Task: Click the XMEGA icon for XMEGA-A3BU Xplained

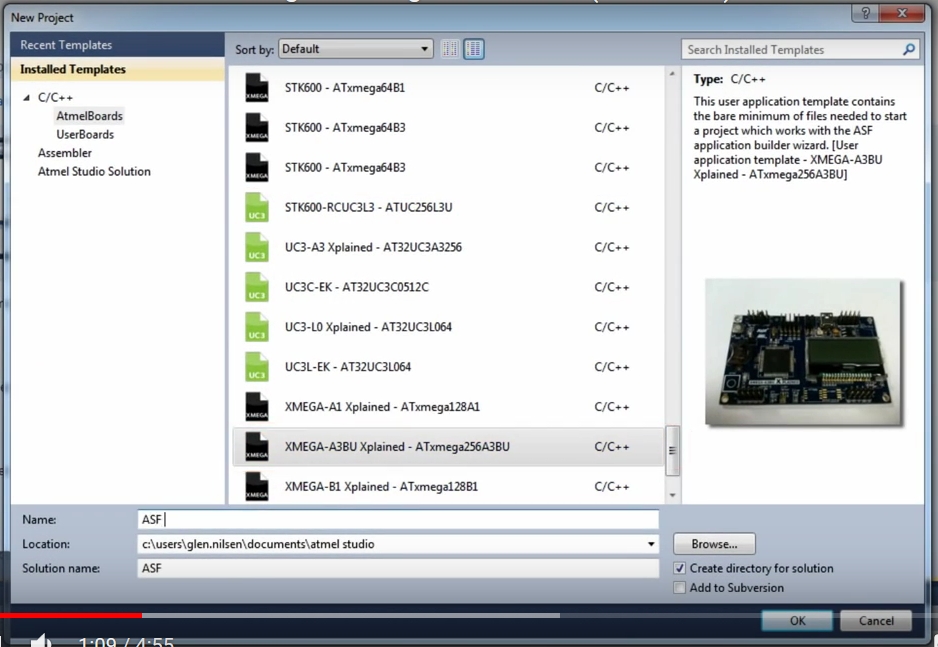Action: point(257,447)
